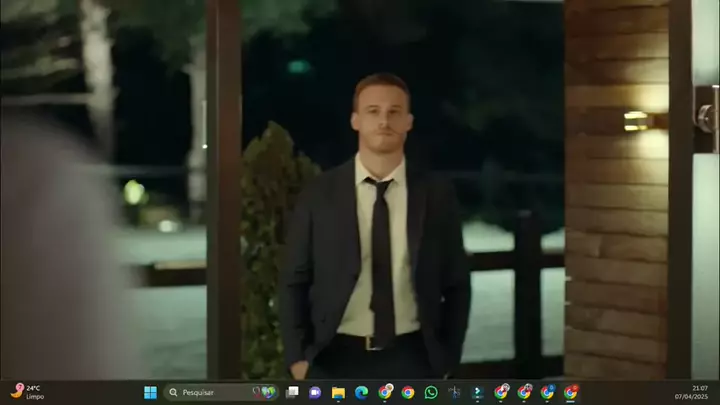The width and height of the screenshot is (720, 405).
Task: Open the Windows Start menu
Action: point(150,392)
